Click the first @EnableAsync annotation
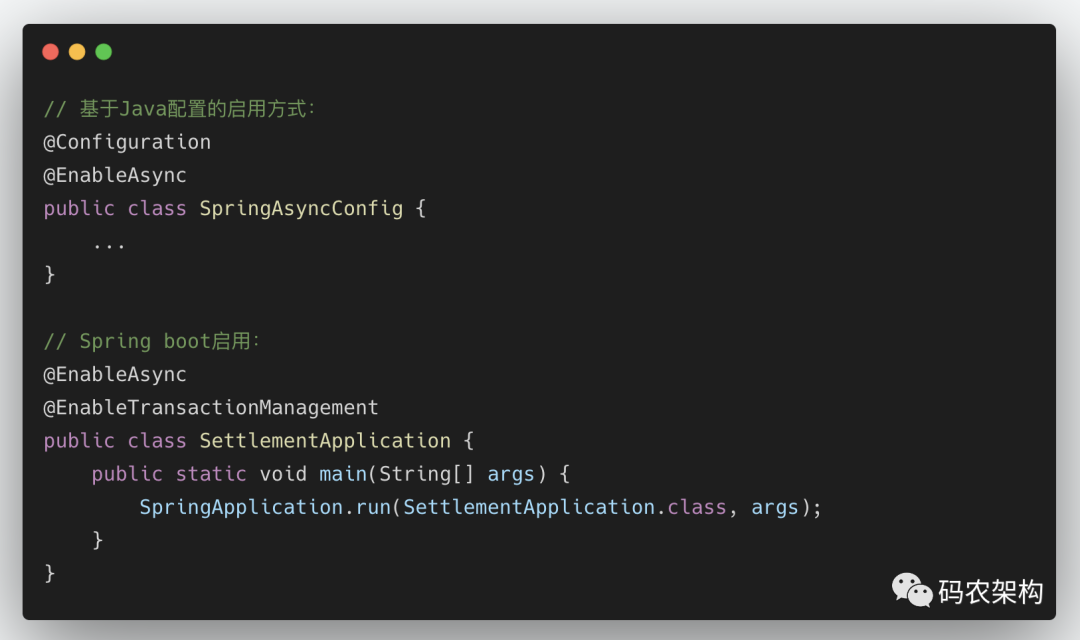Viewport: 1080px width, 640px height. coord(114,175)
